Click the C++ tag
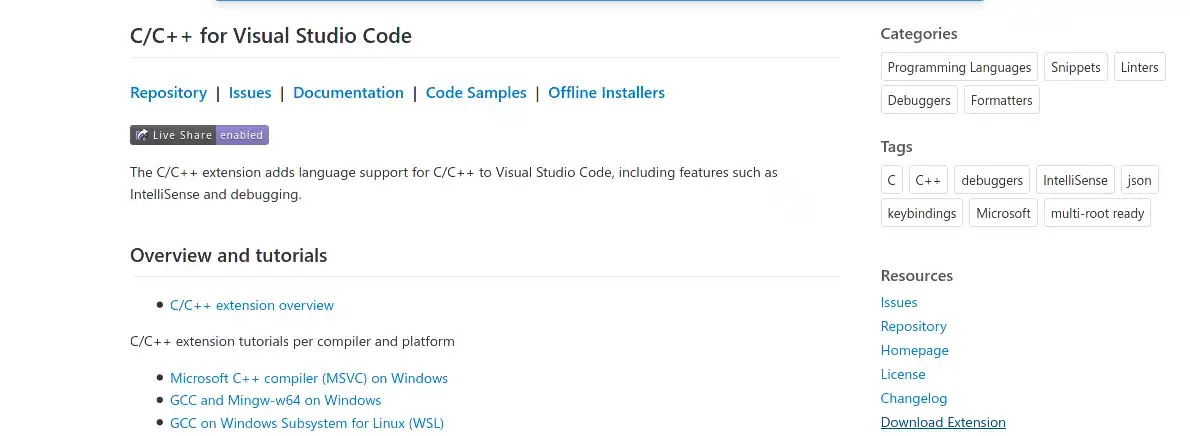Screen dimensions: 1190x436 tap(927, 180)
